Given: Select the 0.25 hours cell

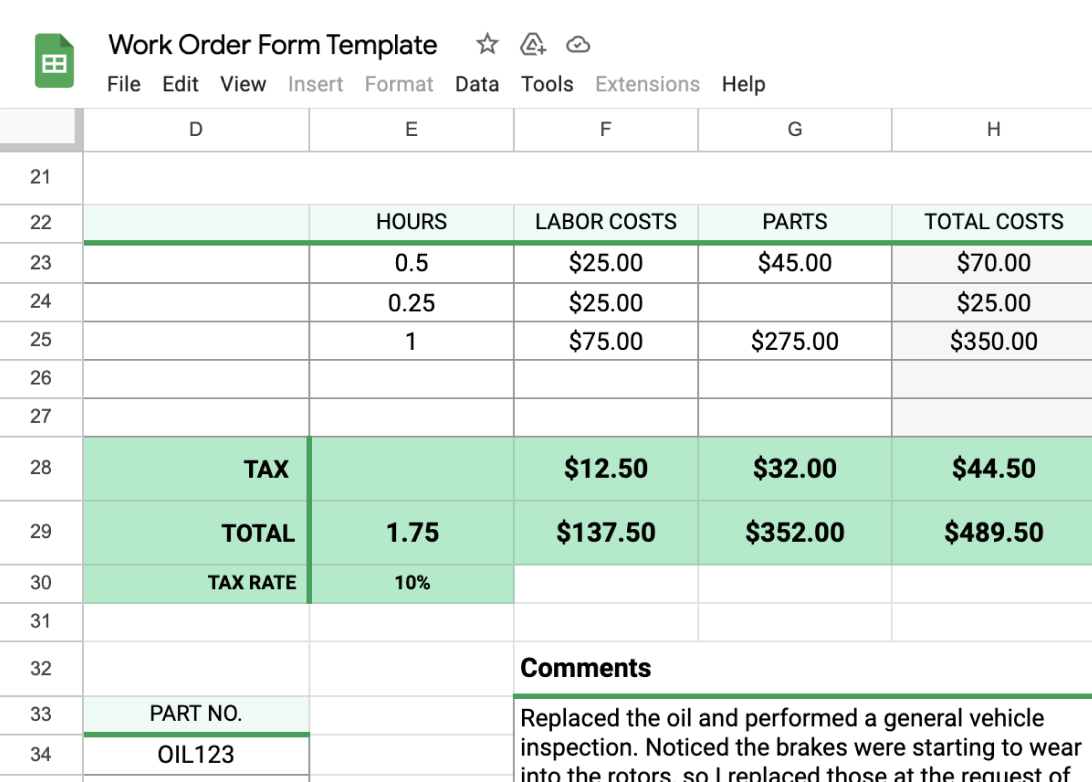Looking at the screenshot, I should point(412,303).
